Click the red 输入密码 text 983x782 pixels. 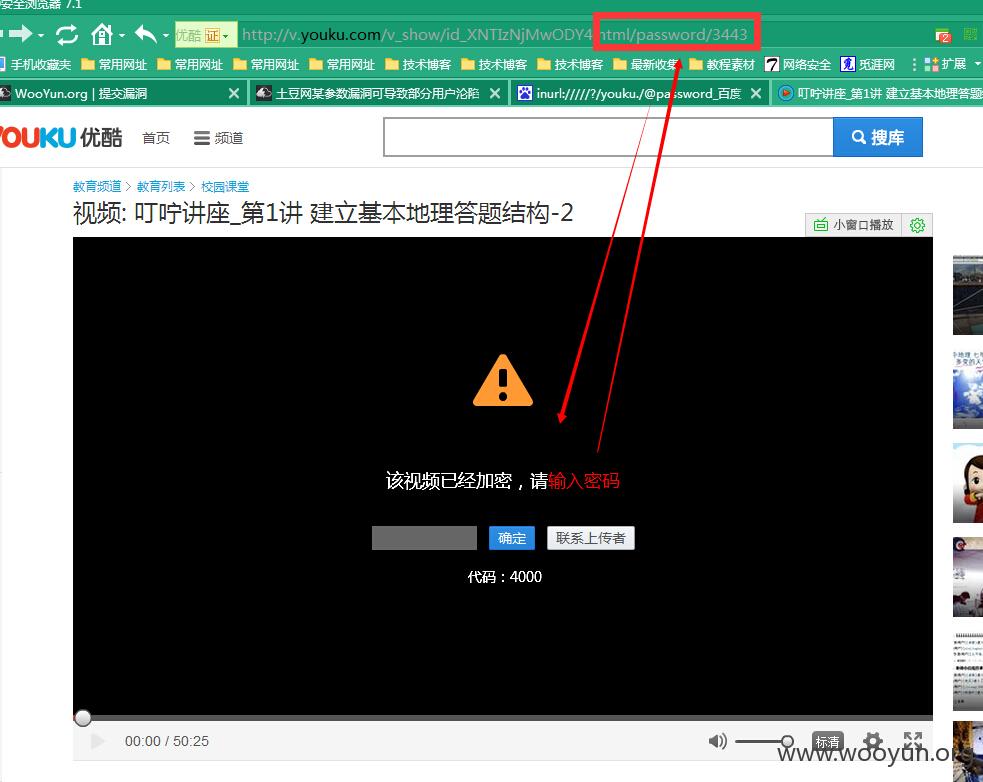(x=584, y=481)
